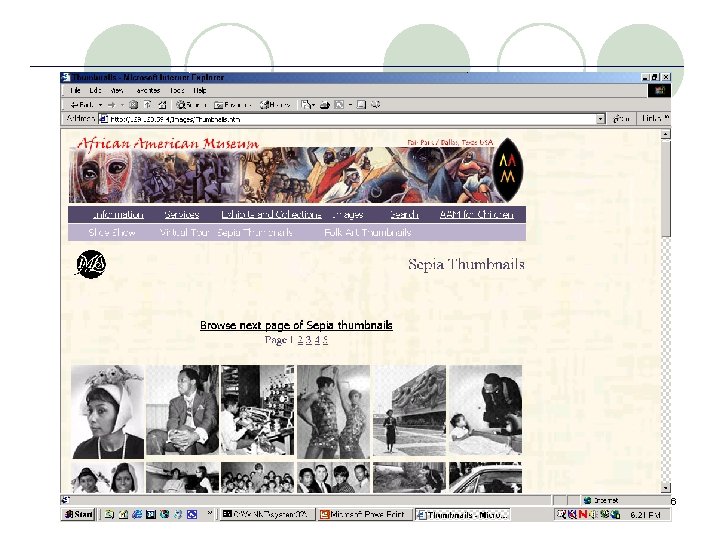Click the Search nav link
This screenshot has height=540, width=720.
pyautogui.click(x=404, y=214)
